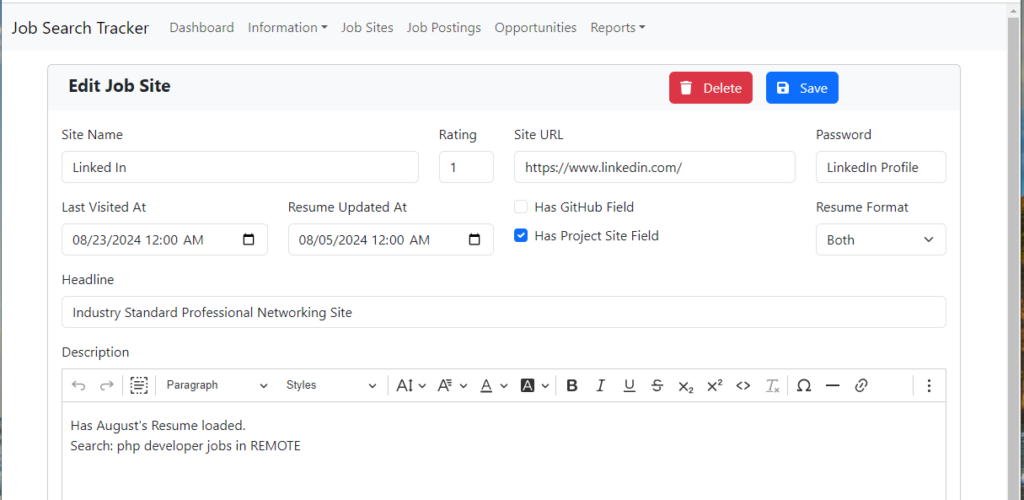
Task: Redo edit in Description editor
Action: [106, 386]
